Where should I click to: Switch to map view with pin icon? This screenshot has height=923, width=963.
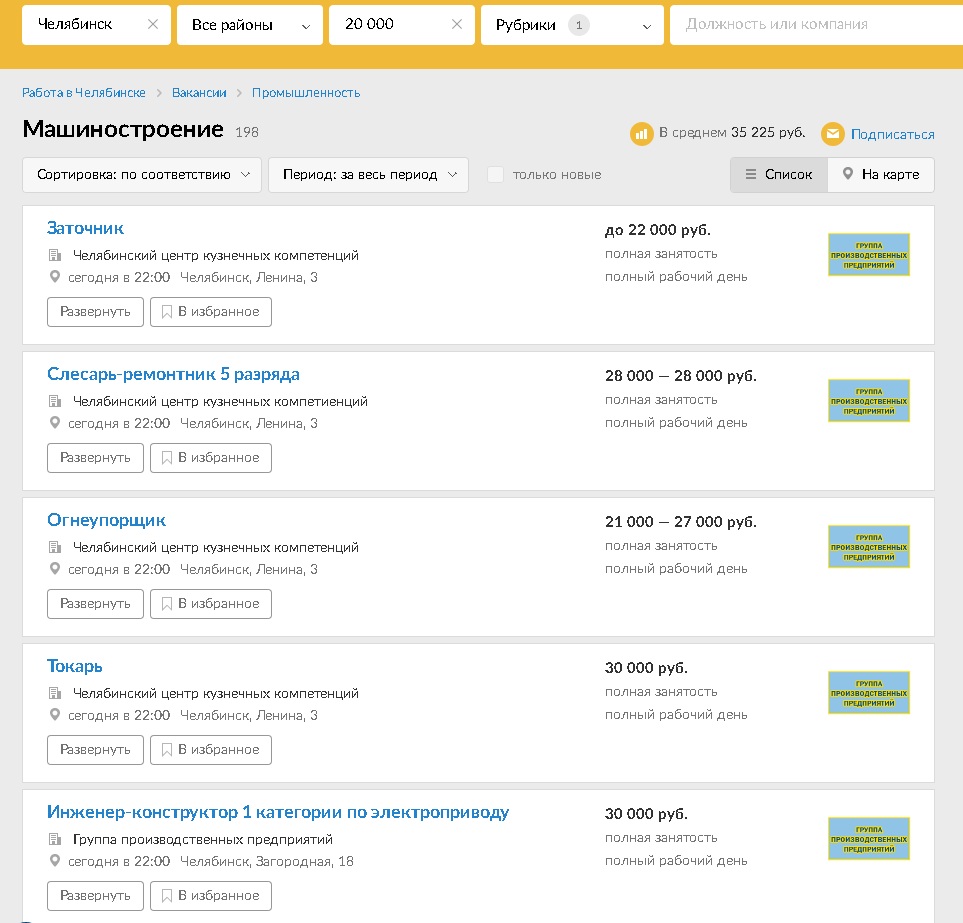(848, 174)
